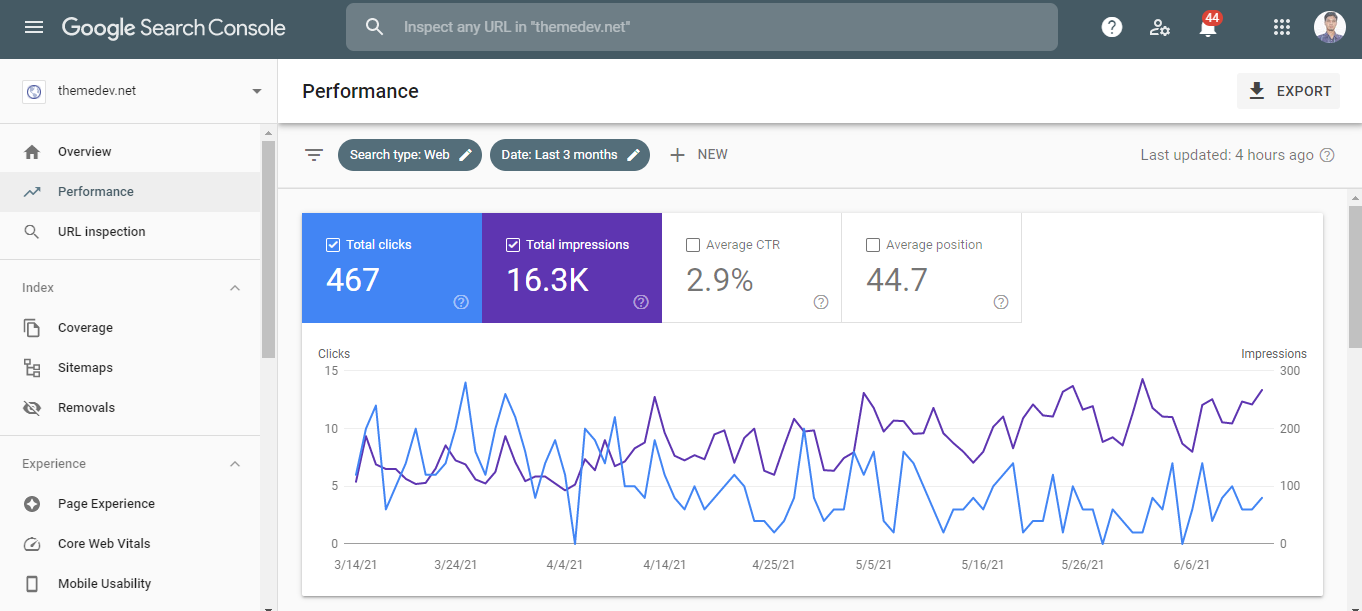Open the Help question mark icon

[1112, 27]
